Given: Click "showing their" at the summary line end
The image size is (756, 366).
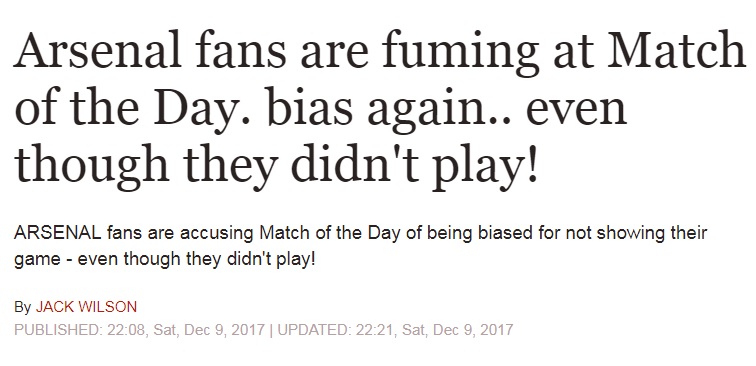Looking at the screenshot, I should tap(652, 233).
